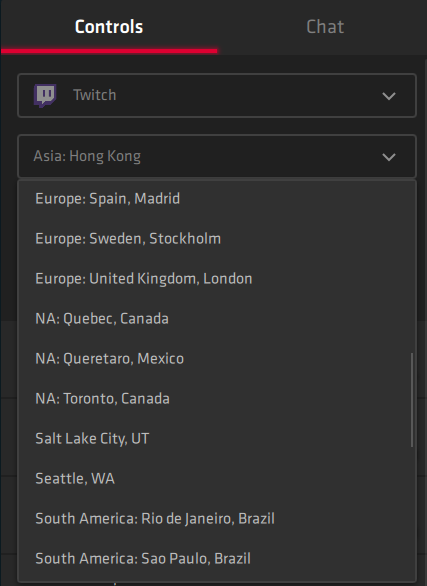The width and height of the screenshot is (427, 586).
Task: Switch to the Chat tab
Action: click(325, 27)
